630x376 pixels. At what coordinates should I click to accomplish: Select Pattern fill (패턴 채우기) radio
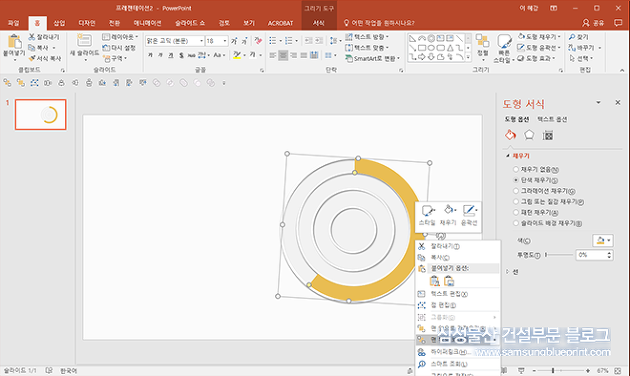pyautogui.click(x=516, y=212)
